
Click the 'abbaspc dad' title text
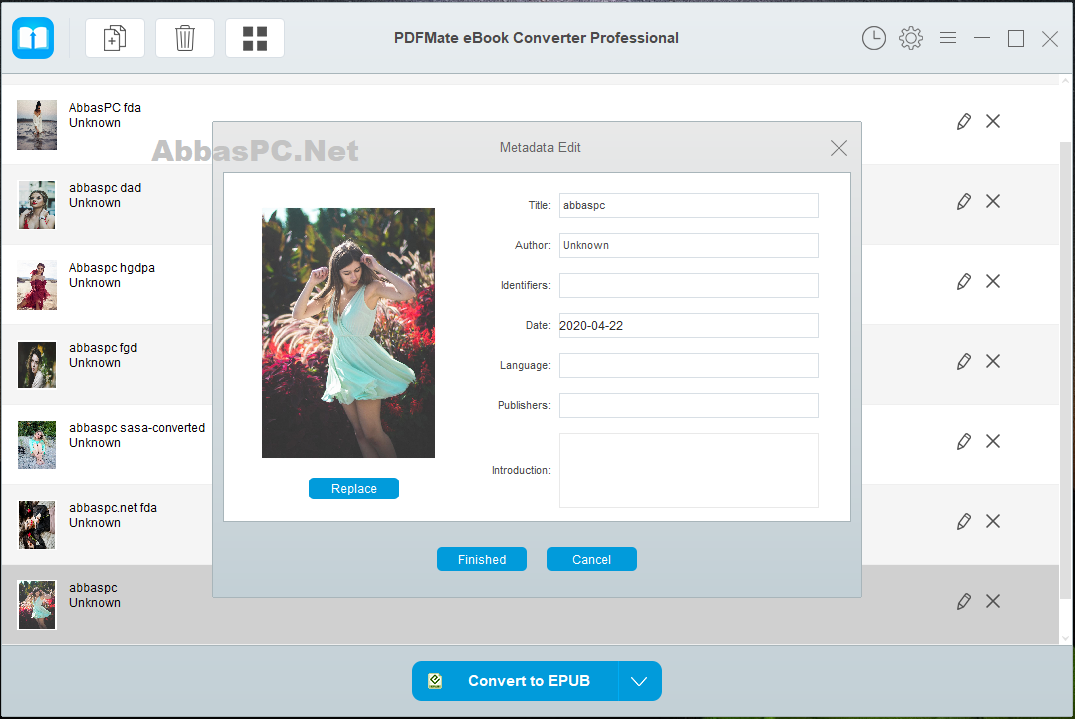(105, 188)
